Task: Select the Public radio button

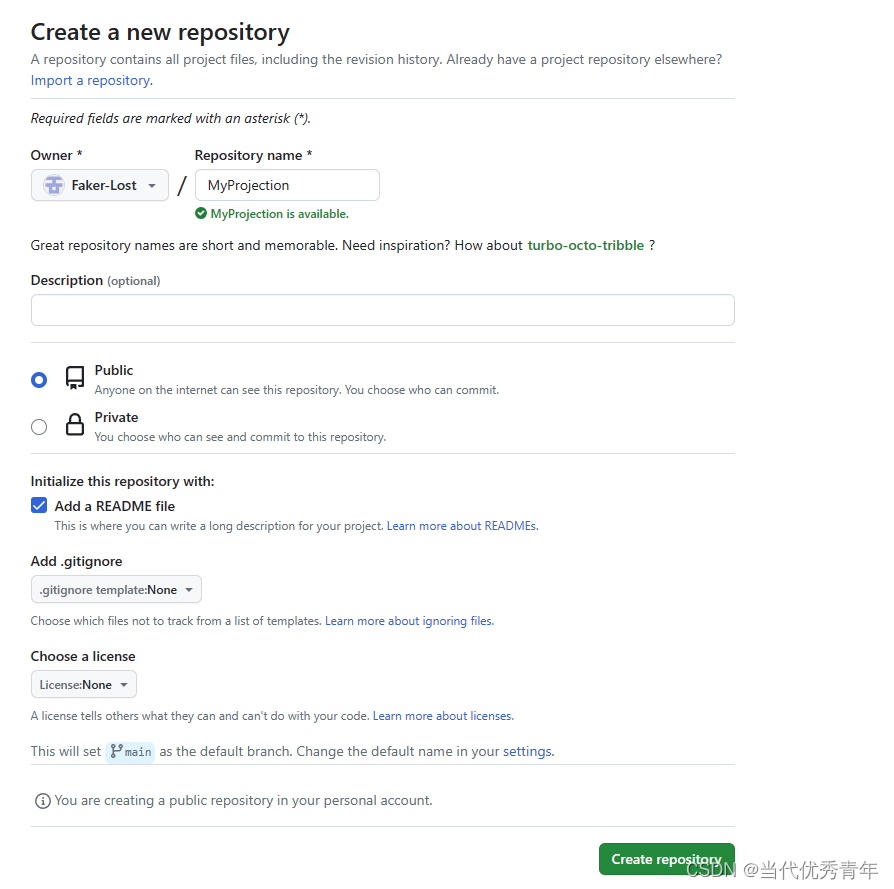Action: tap(39, 380)
